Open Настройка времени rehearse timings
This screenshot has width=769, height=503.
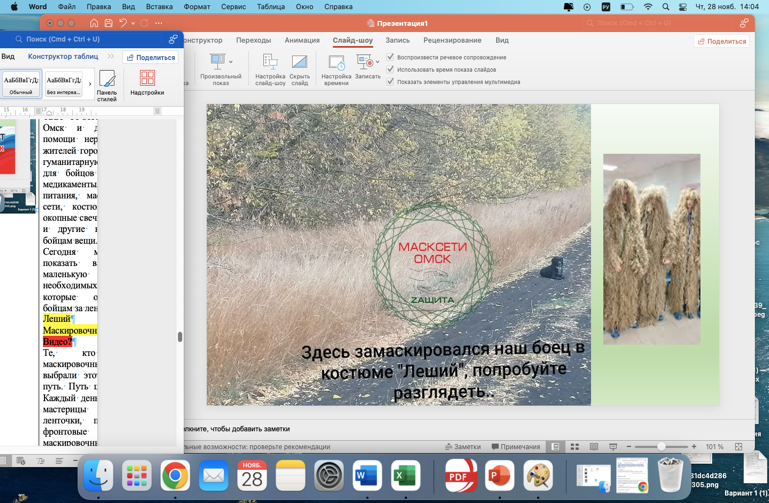click(x=336, y=70)
